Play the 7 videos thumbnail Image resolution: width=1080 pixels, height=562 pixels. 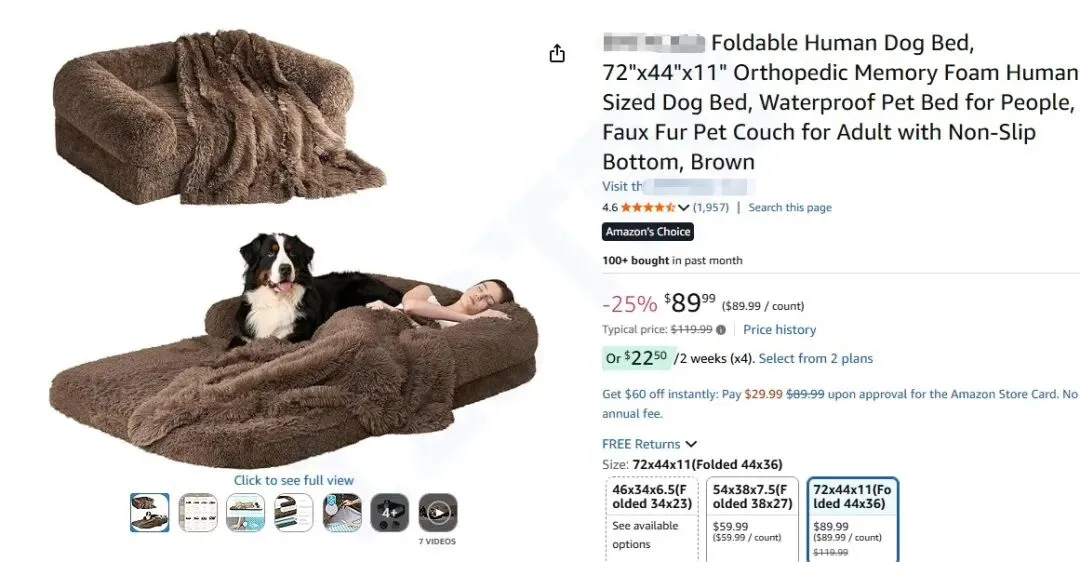(x=437, y=512)
